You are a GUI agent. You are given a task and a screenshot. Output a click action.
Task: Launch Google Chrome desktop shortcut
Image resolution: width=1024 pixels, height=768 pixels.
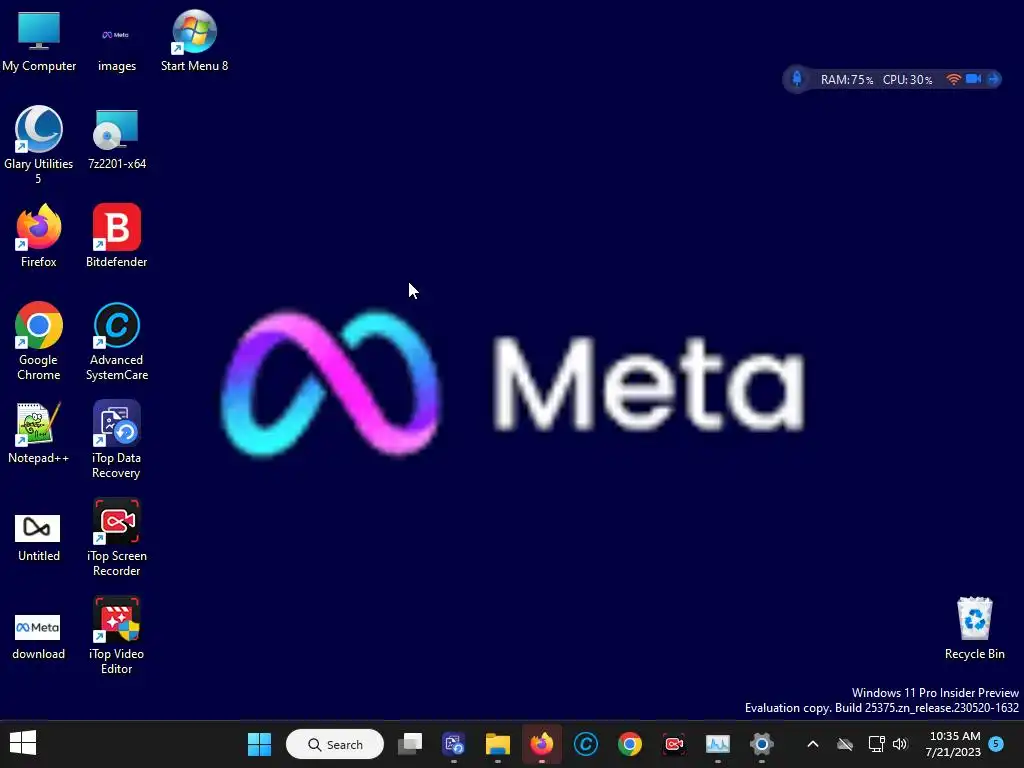click(x=39, y=341)
